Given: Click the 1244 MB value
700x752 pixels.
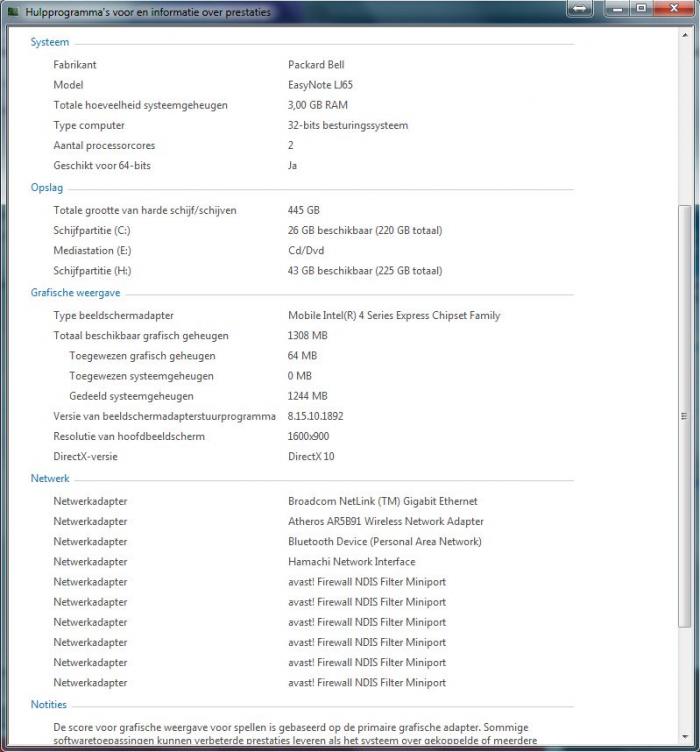Looking at the screenshot, I should (x=307, y=396).
